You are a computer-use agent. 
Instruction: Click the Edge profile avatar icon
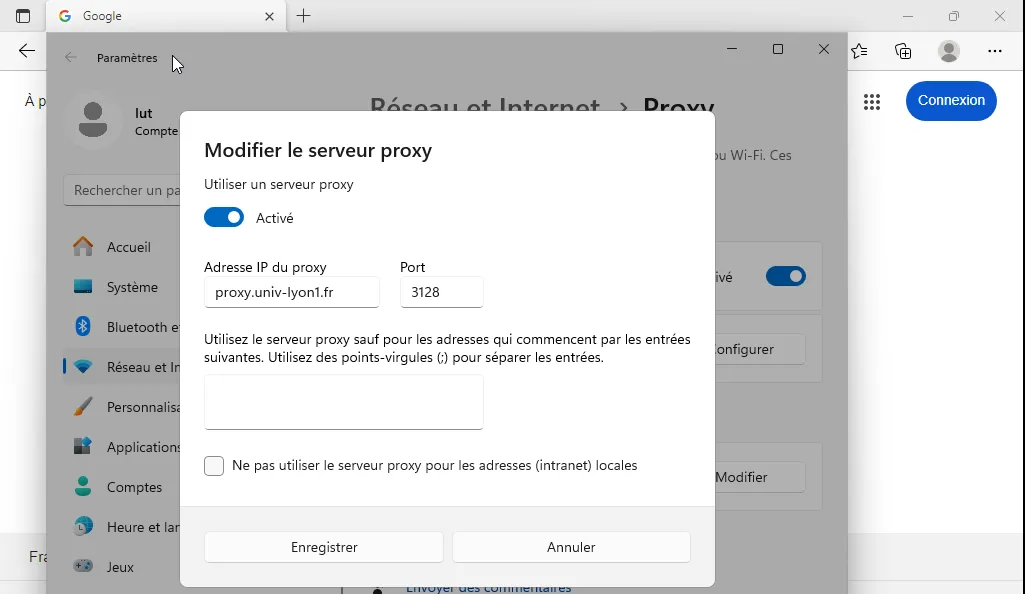pyautogui.click(x=949, y=51)
